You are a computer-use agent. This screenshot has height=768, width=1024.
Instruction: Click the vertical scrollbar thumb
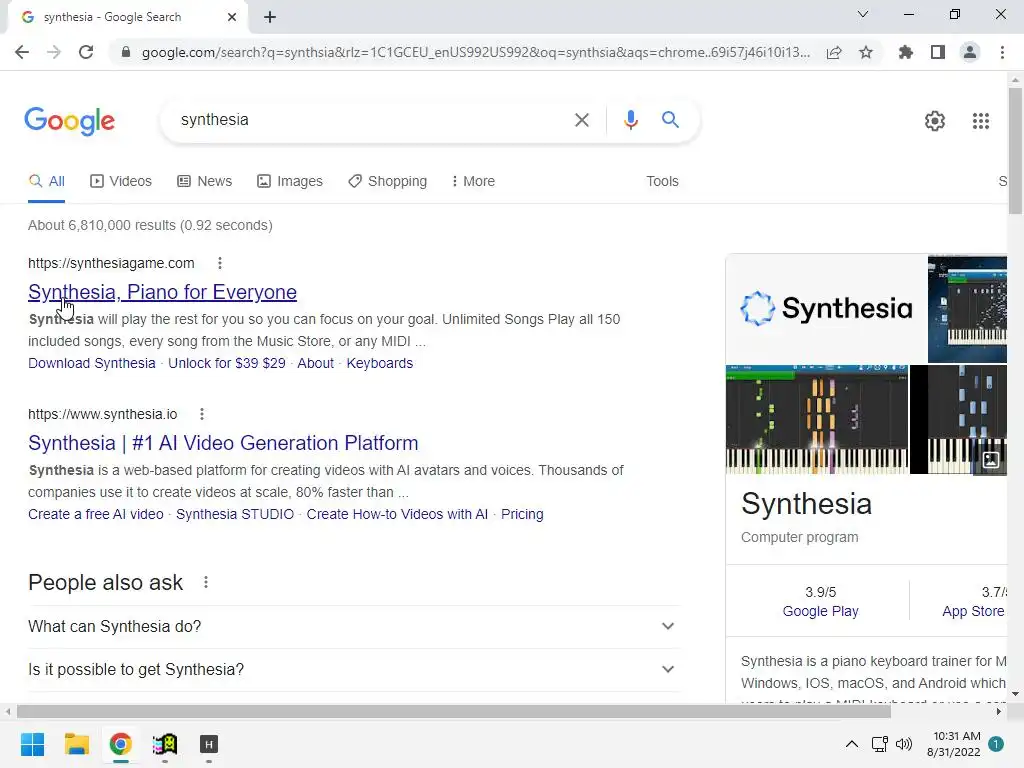point(1015,151)
